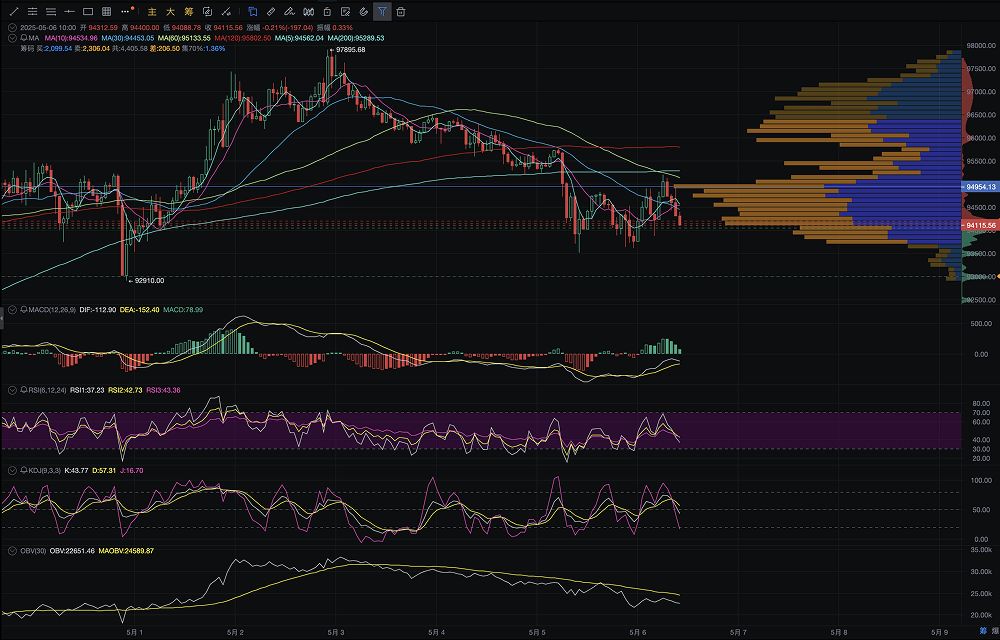
Task: Open the more drawing tools ellipsis menu
Action: 124,12
